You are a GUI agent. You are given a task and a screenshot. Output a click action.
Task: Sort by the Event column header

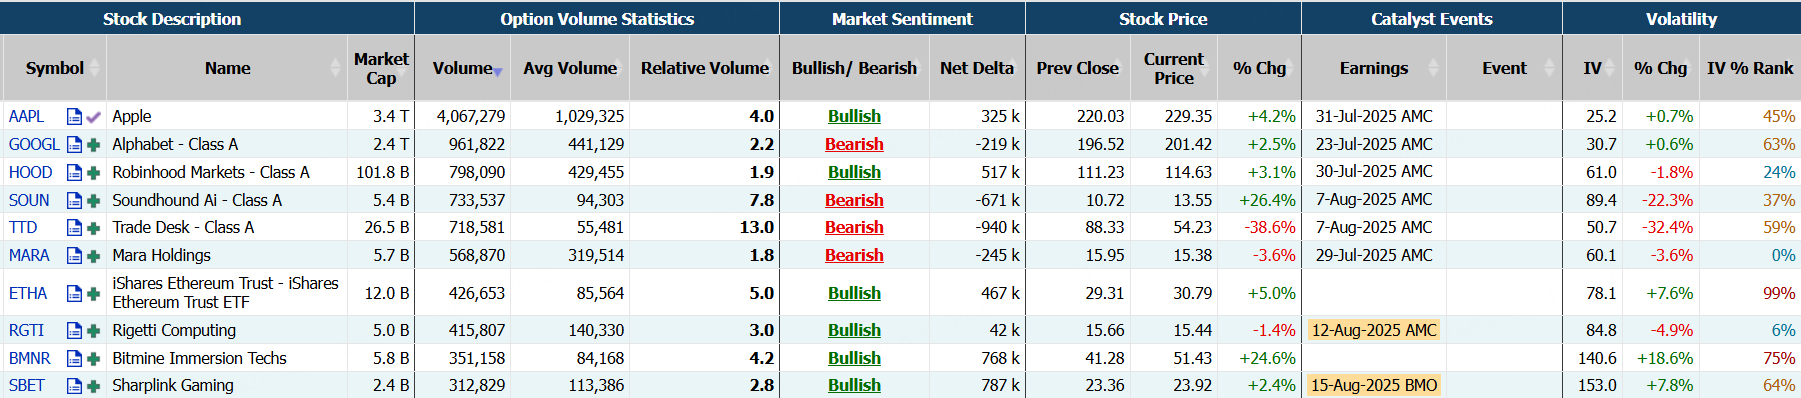pos(1504,68)
